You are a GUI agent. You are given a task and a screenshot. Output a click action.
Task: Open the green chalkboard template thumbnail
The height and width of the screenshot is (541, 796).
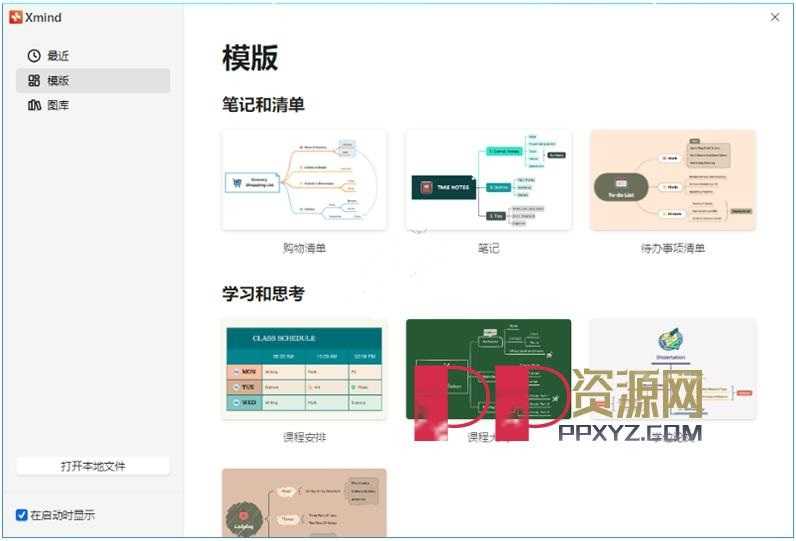[489, 369]
